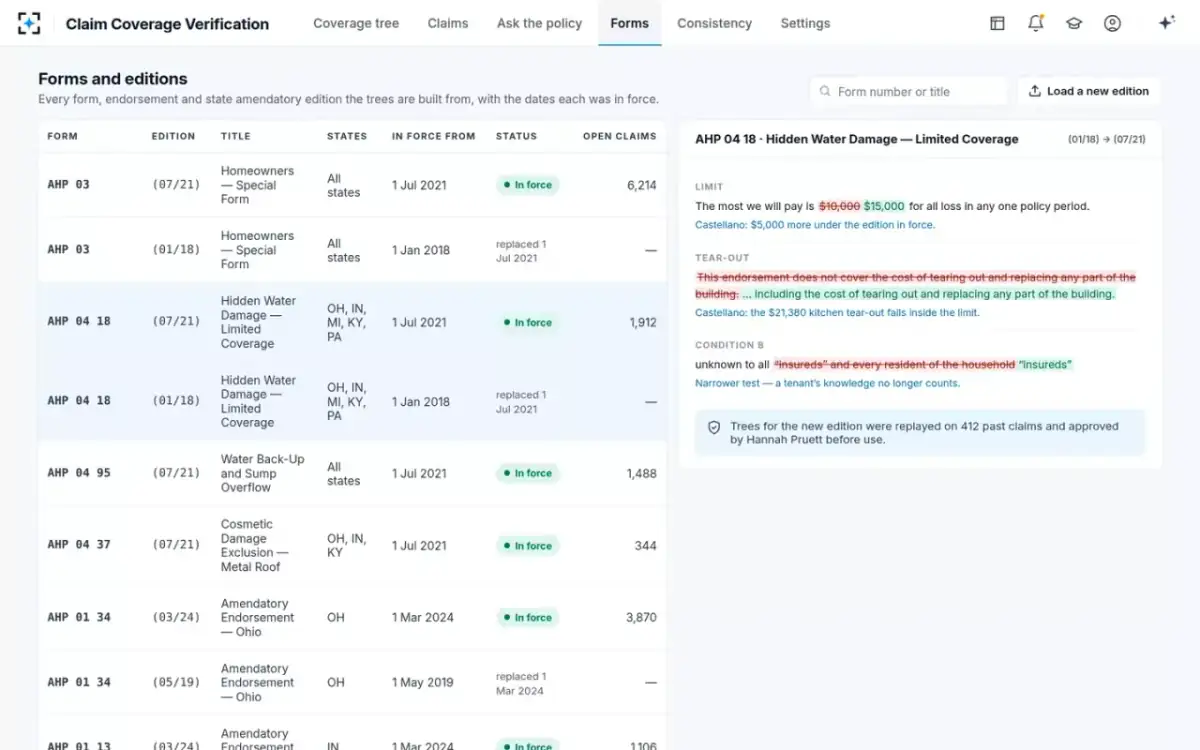Go to the Consistency tab
Screen dimensions: 1200x750
714,23
